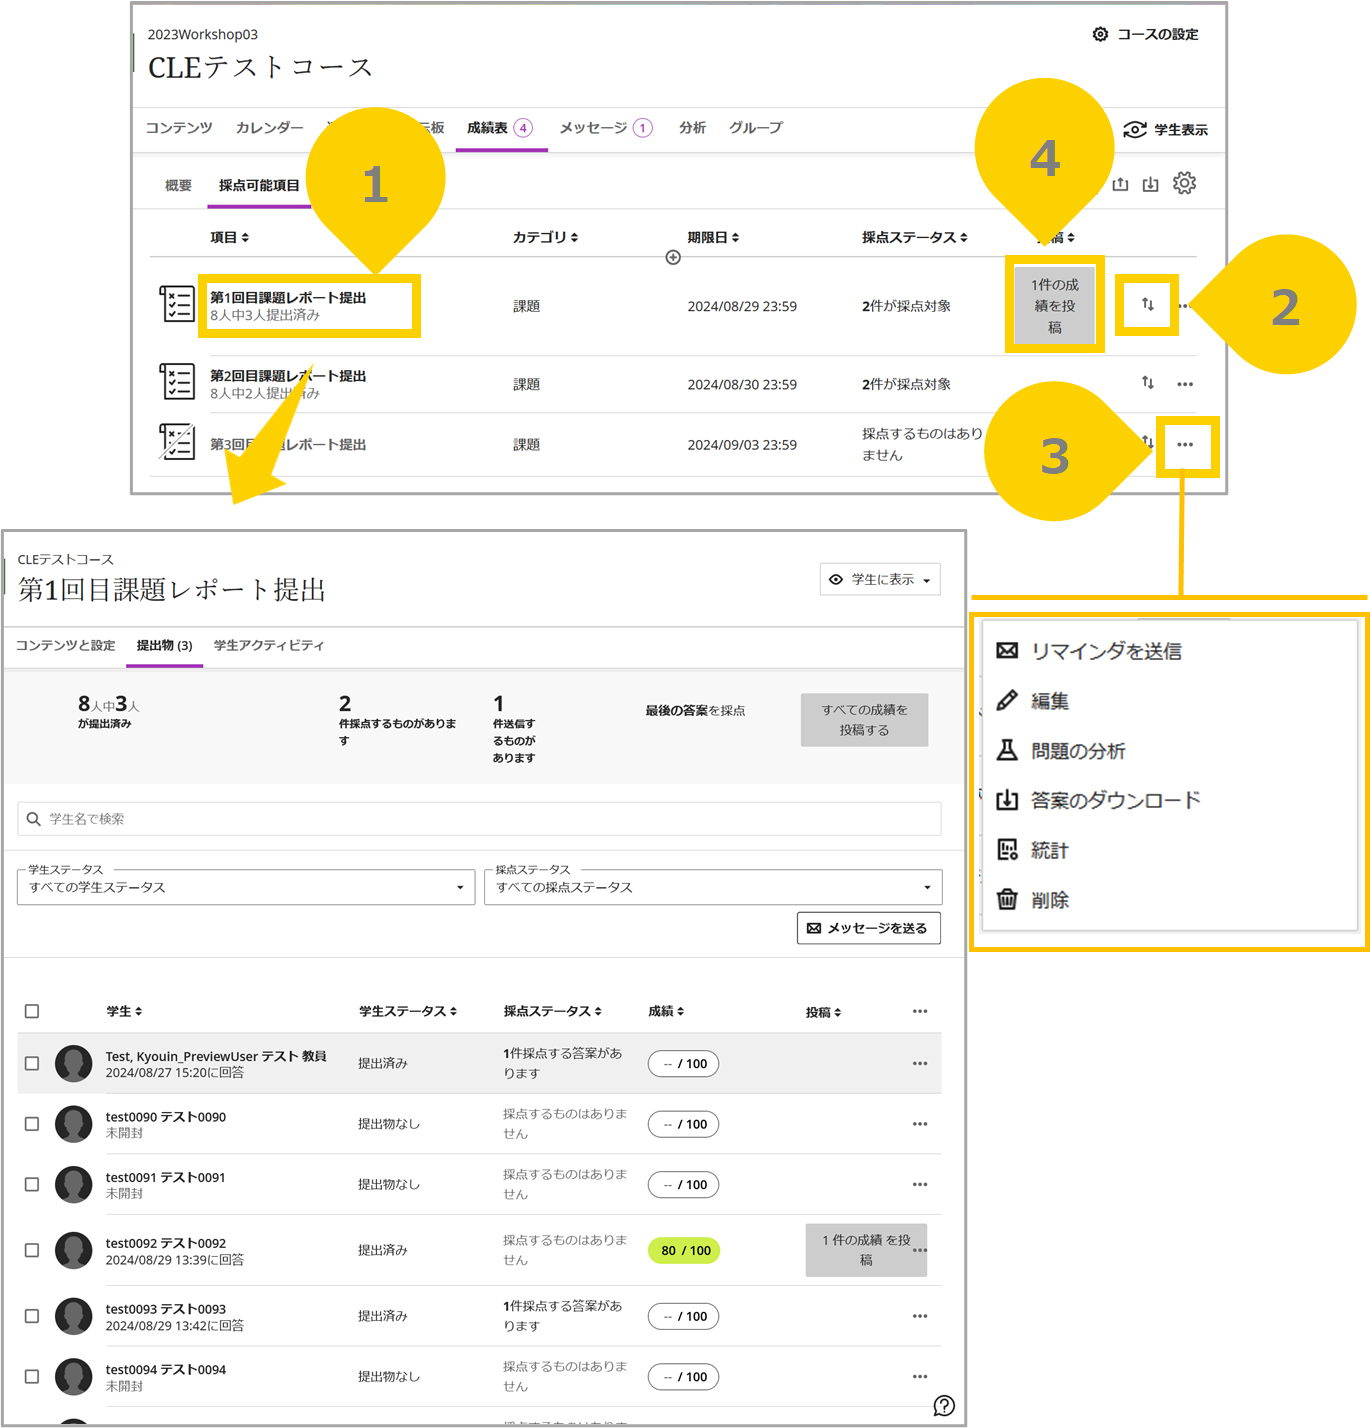Click the upload gradebook icon
Screen dimensions: 1370x1428
tap(1120, 184)
